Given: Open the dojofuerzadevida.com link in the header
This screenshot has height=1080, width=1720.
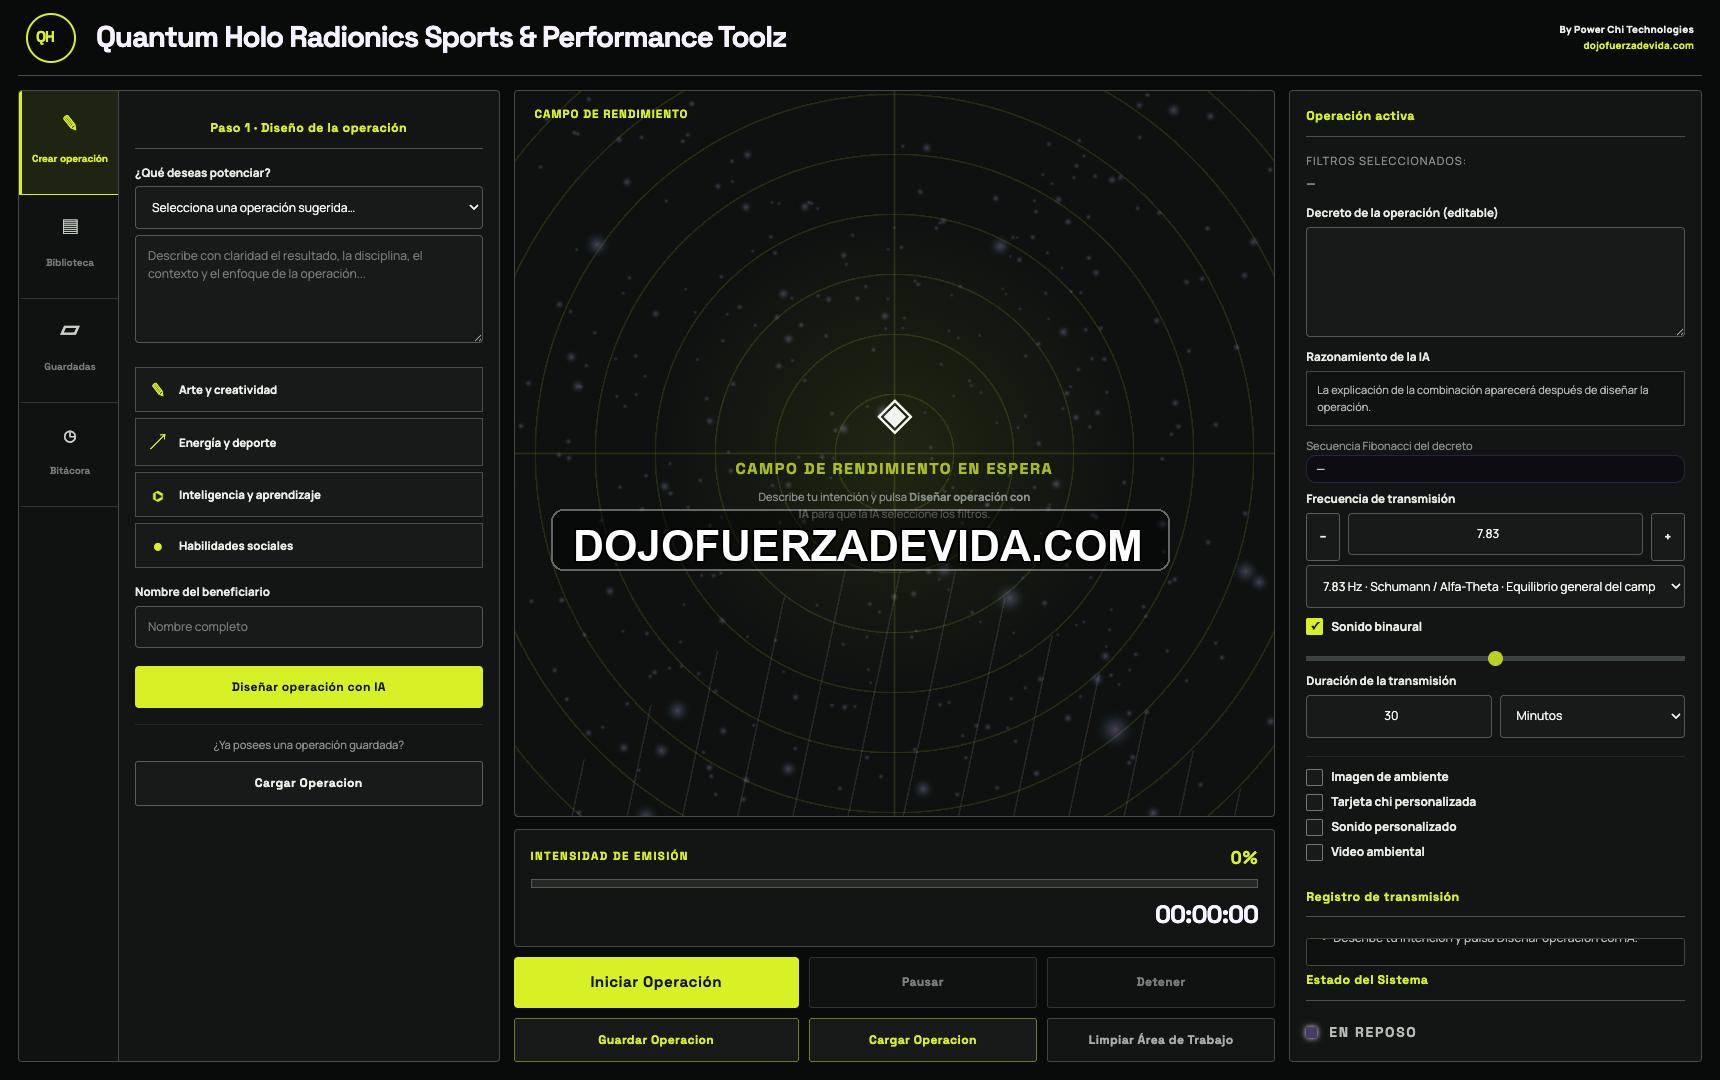Looking at the screenshot, I should point(1638,46).
